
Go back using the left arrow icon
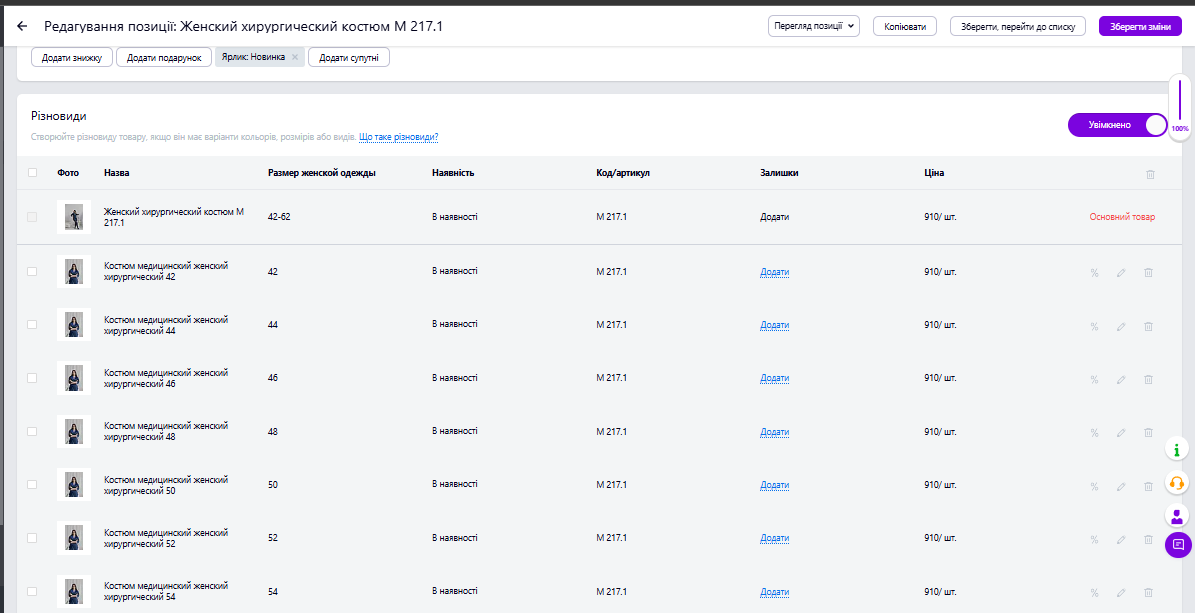22,26
